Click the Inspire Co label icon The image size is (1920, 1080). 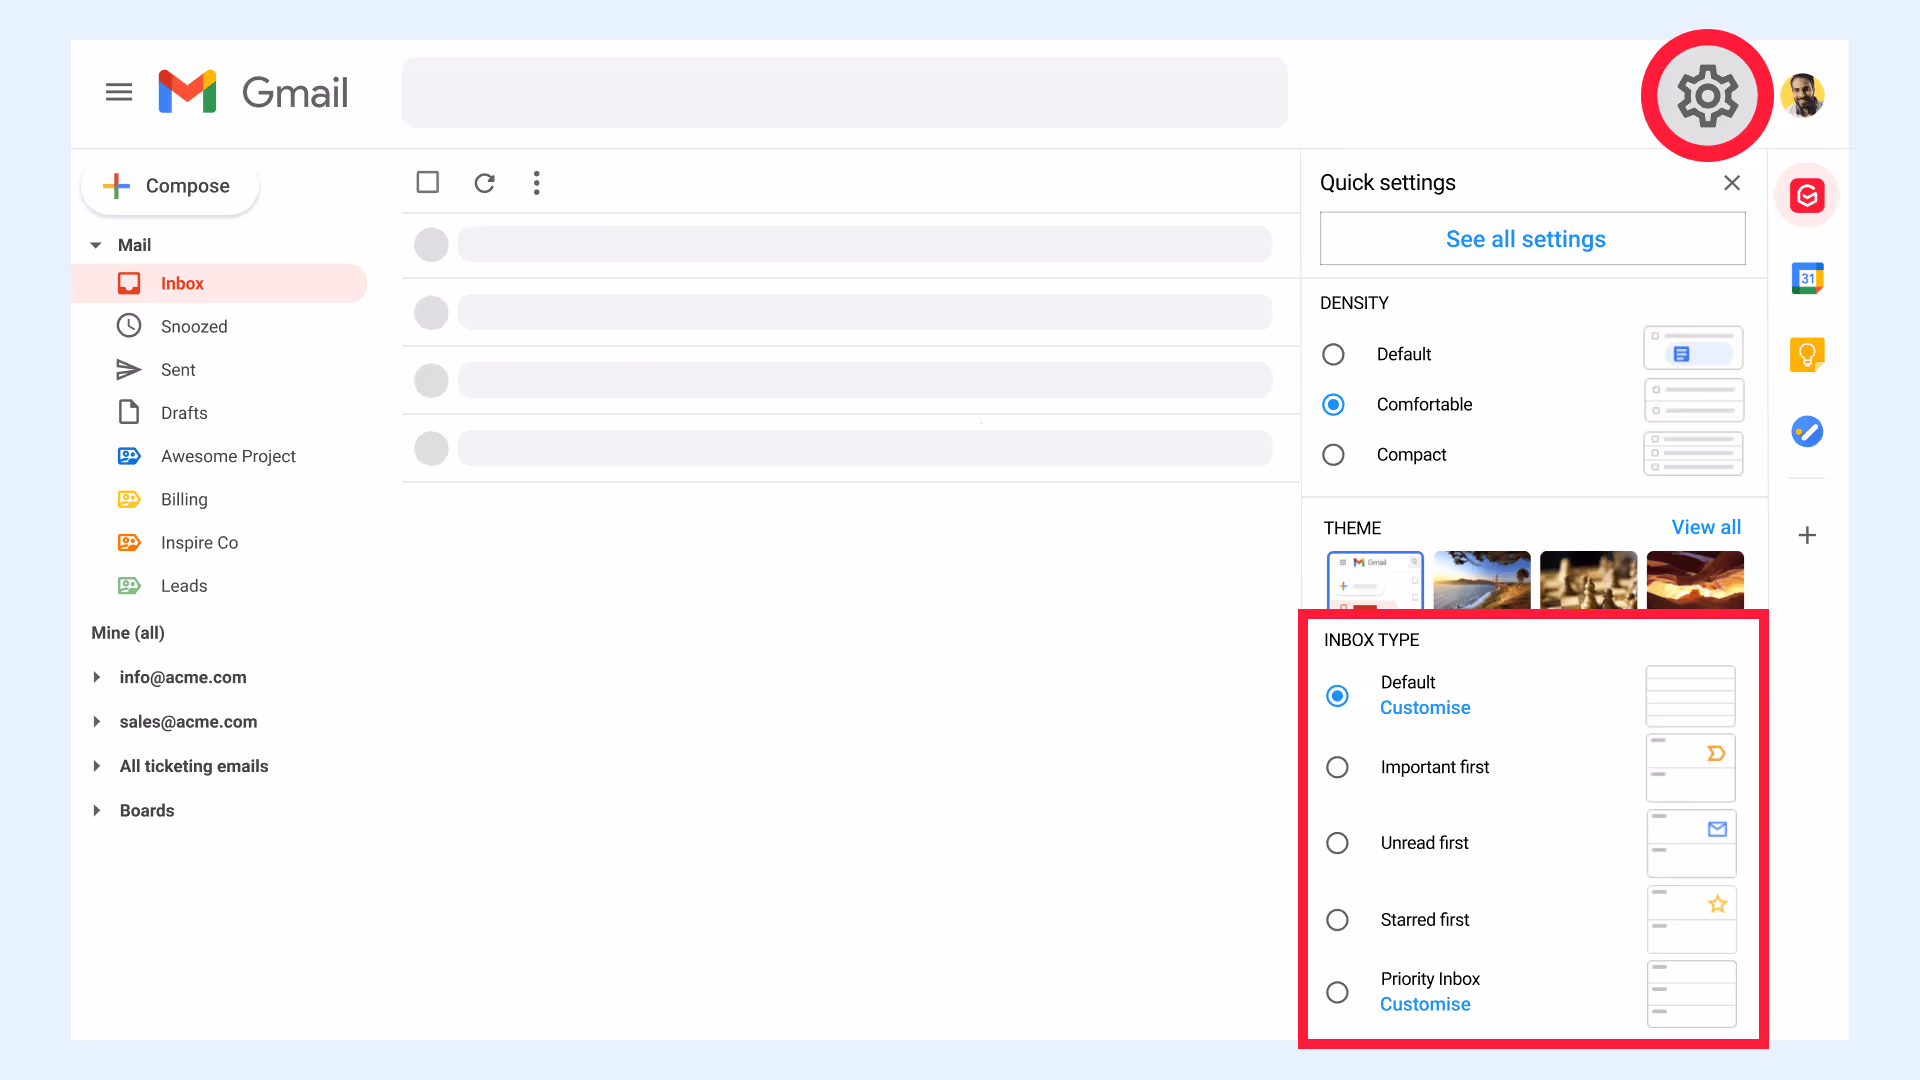(x=129, y=542)
